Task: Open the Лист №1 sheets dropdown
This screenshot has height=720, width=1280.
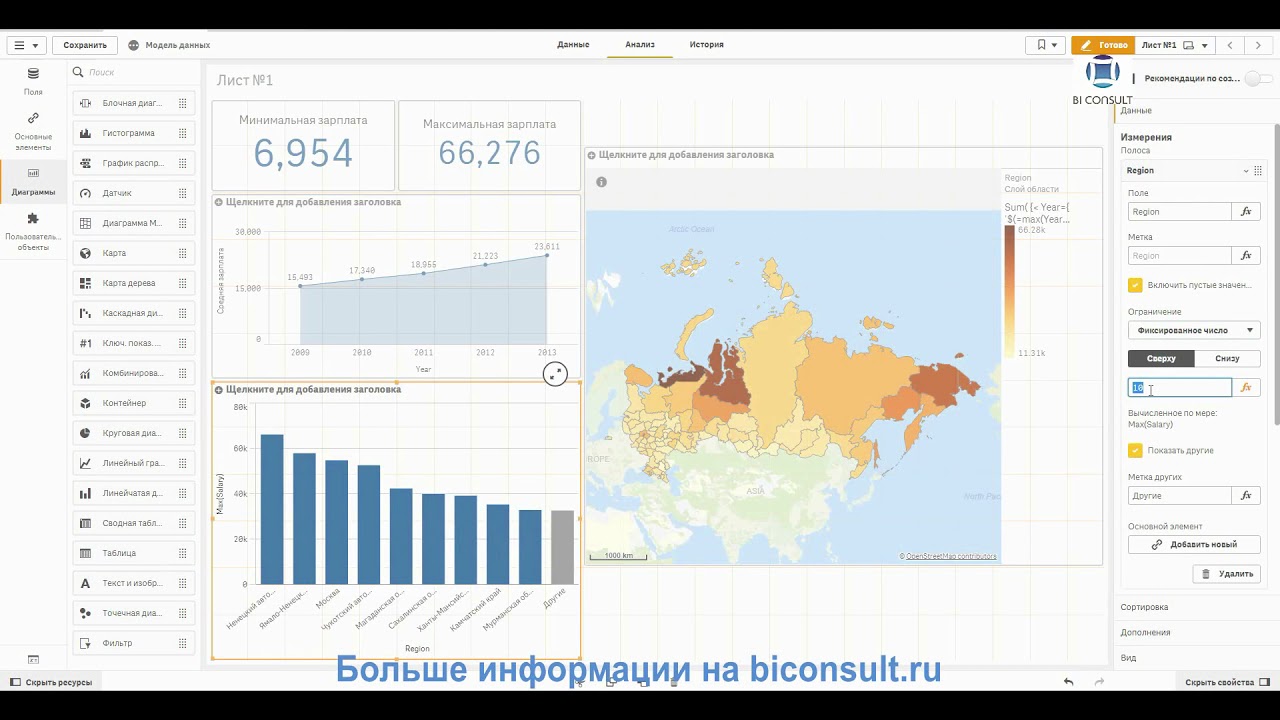Action: [x=1175, y=45]
